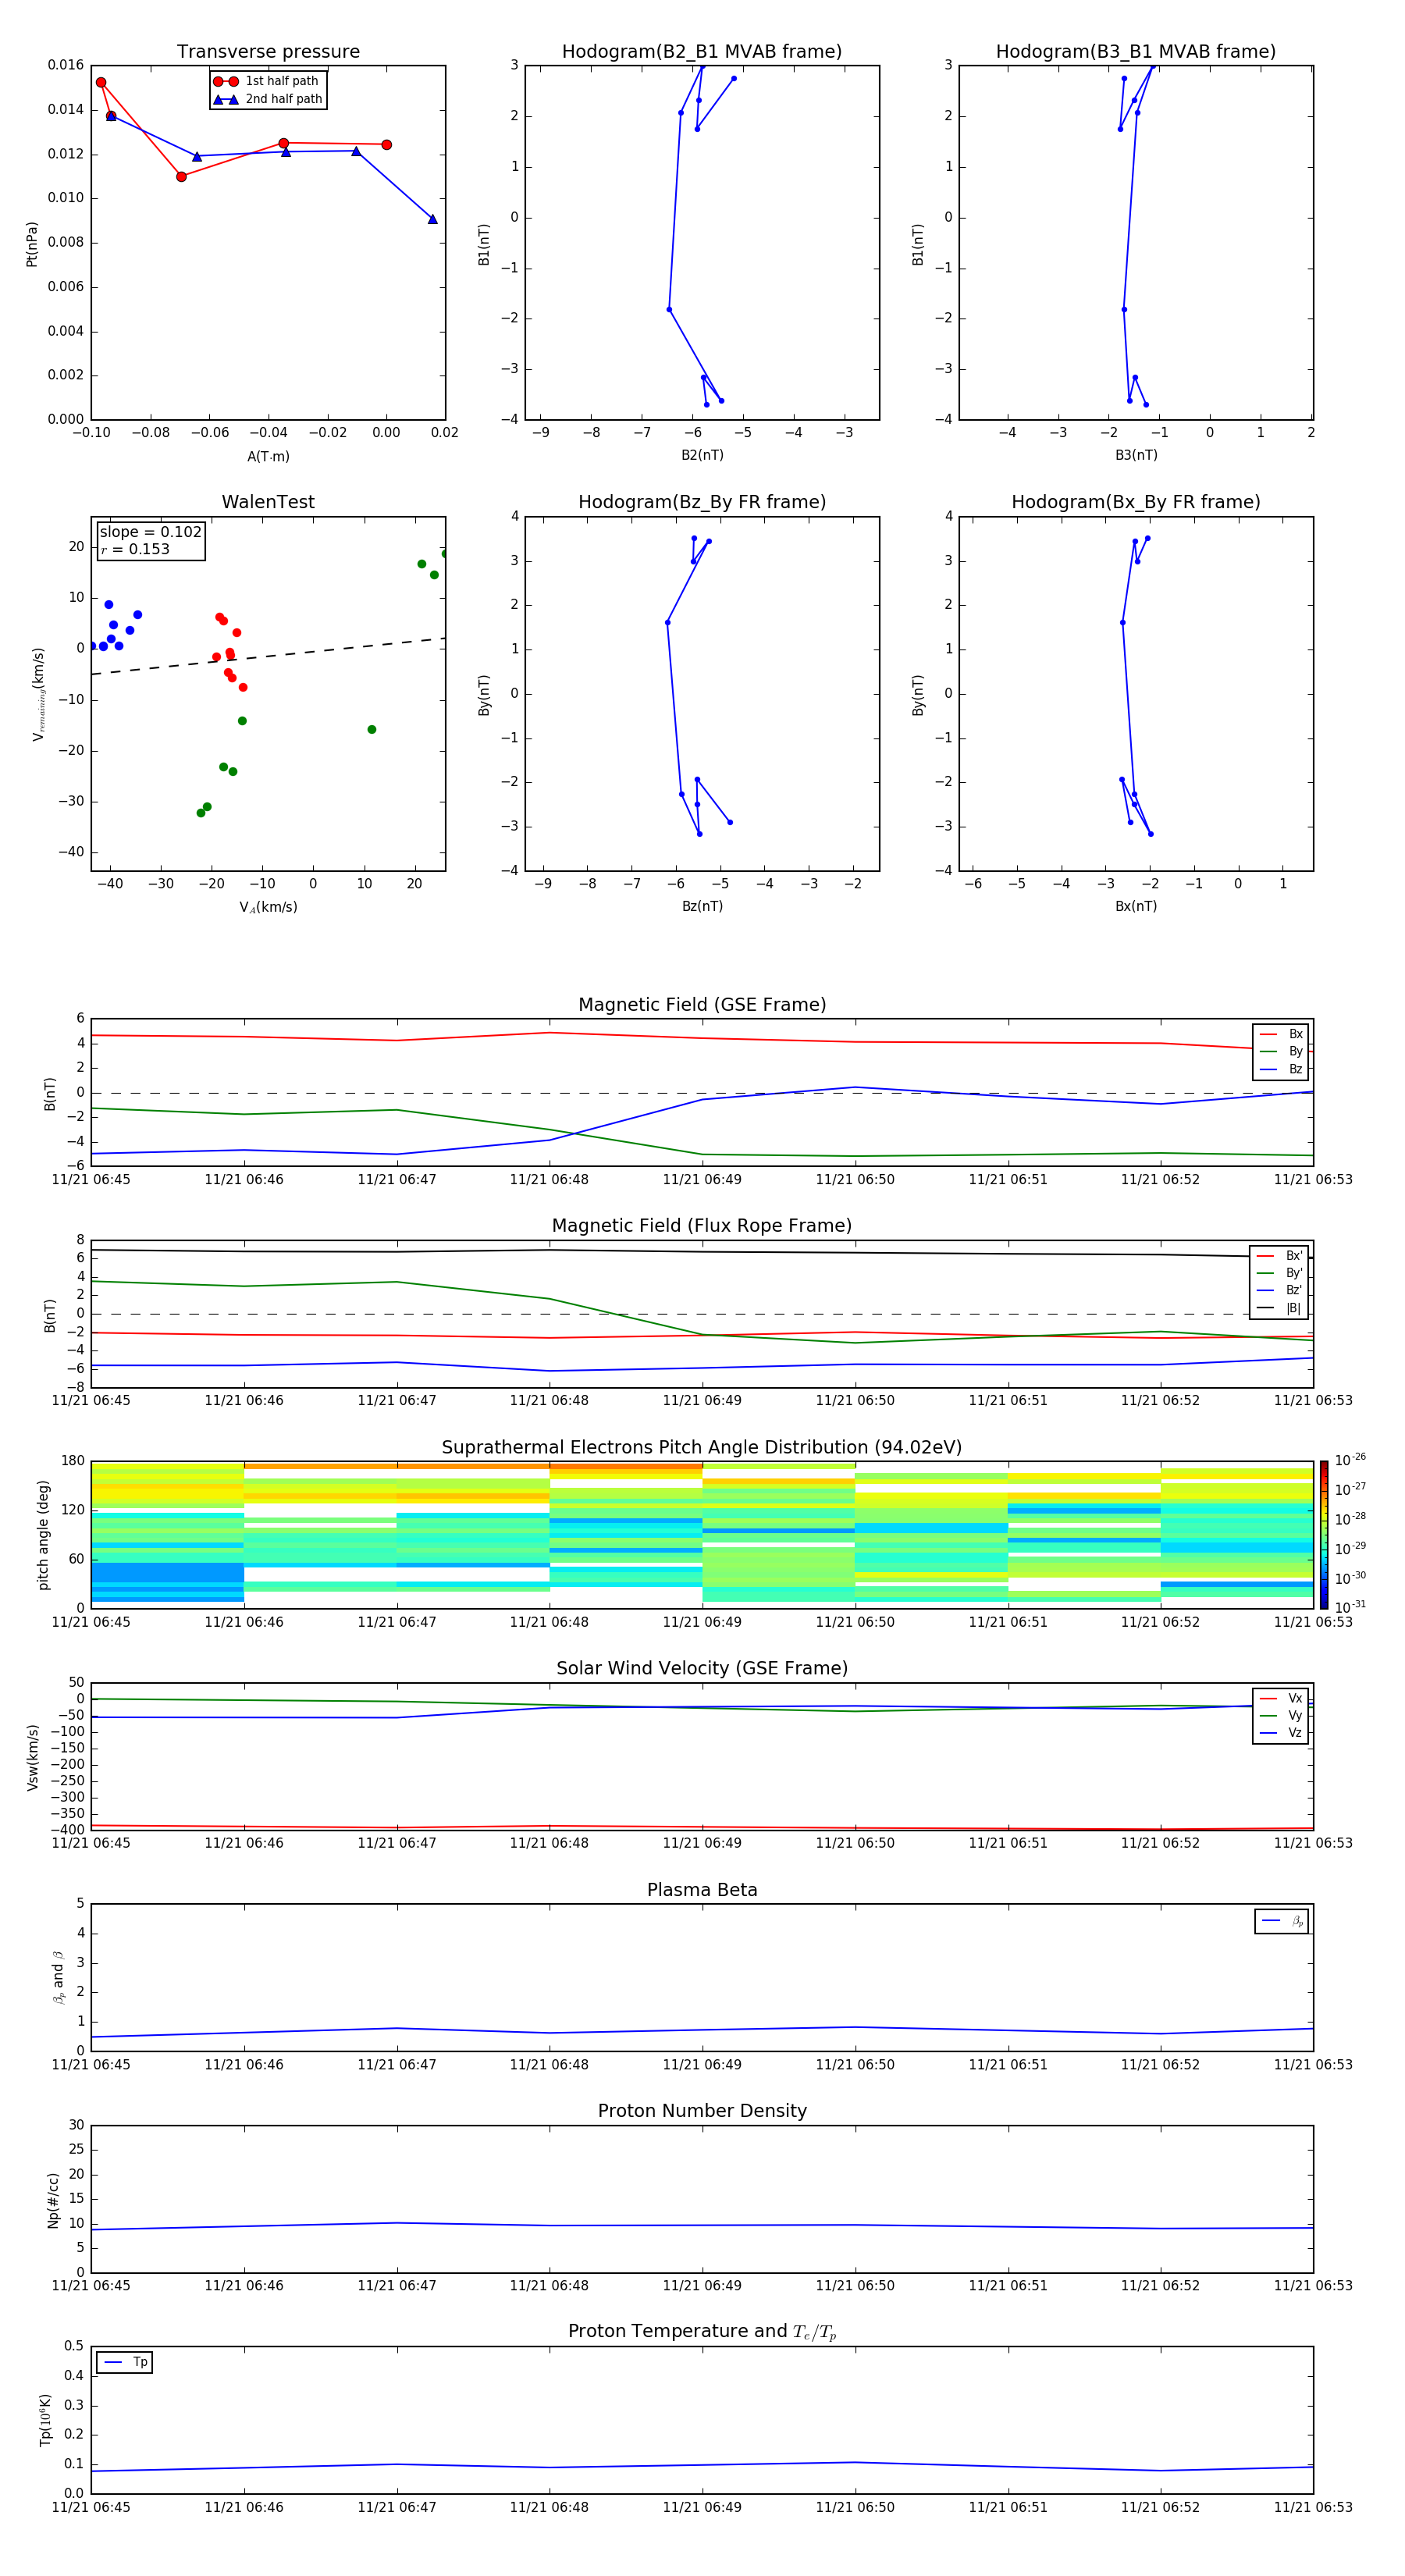
Task: Click the "Vz" entry in velocity legend
Action: [1281, 1733]
